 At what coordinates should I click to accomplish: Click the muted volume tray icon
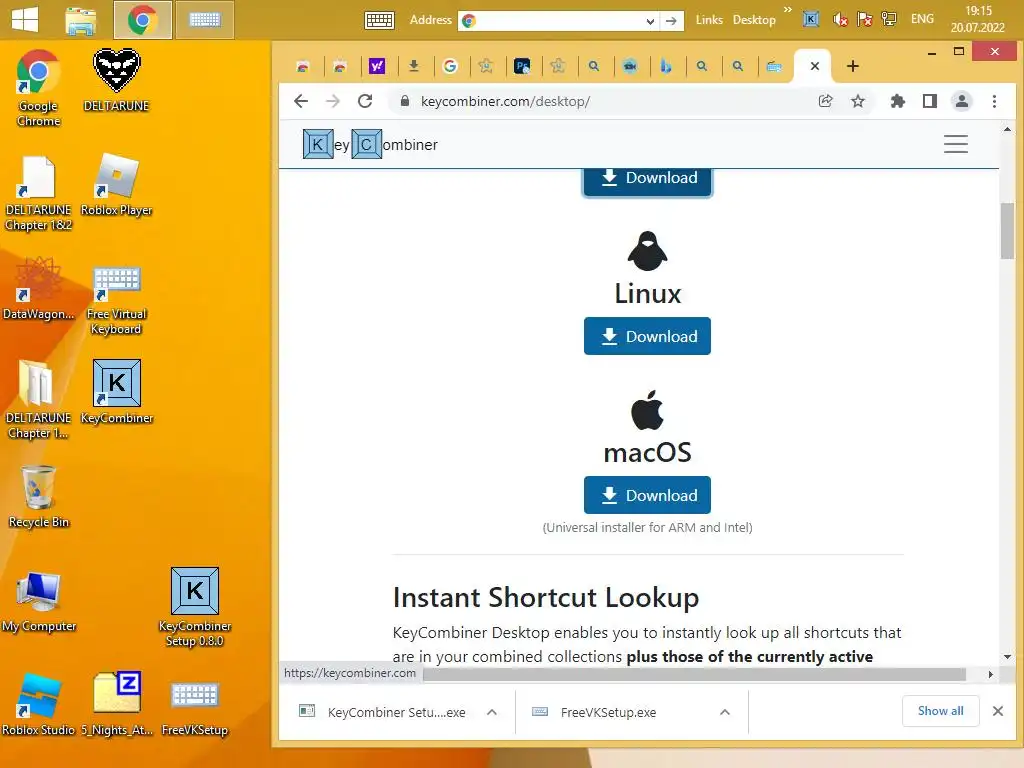coord(840,20)
